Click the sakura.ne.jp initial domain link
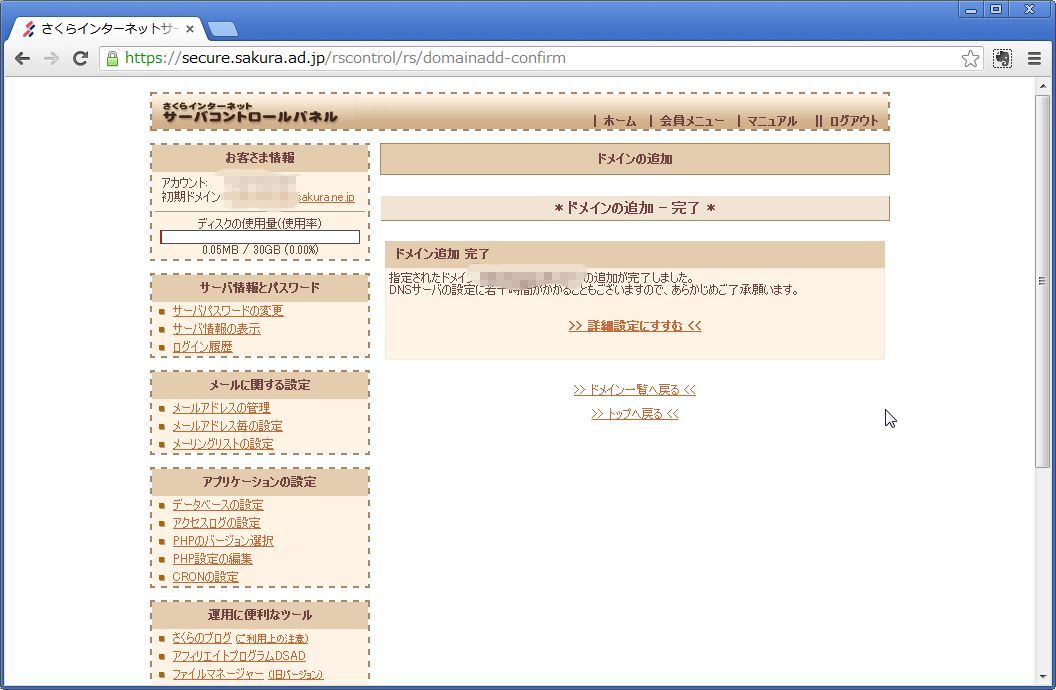This screenshot has width=1056, height=690. coord(325,197)
